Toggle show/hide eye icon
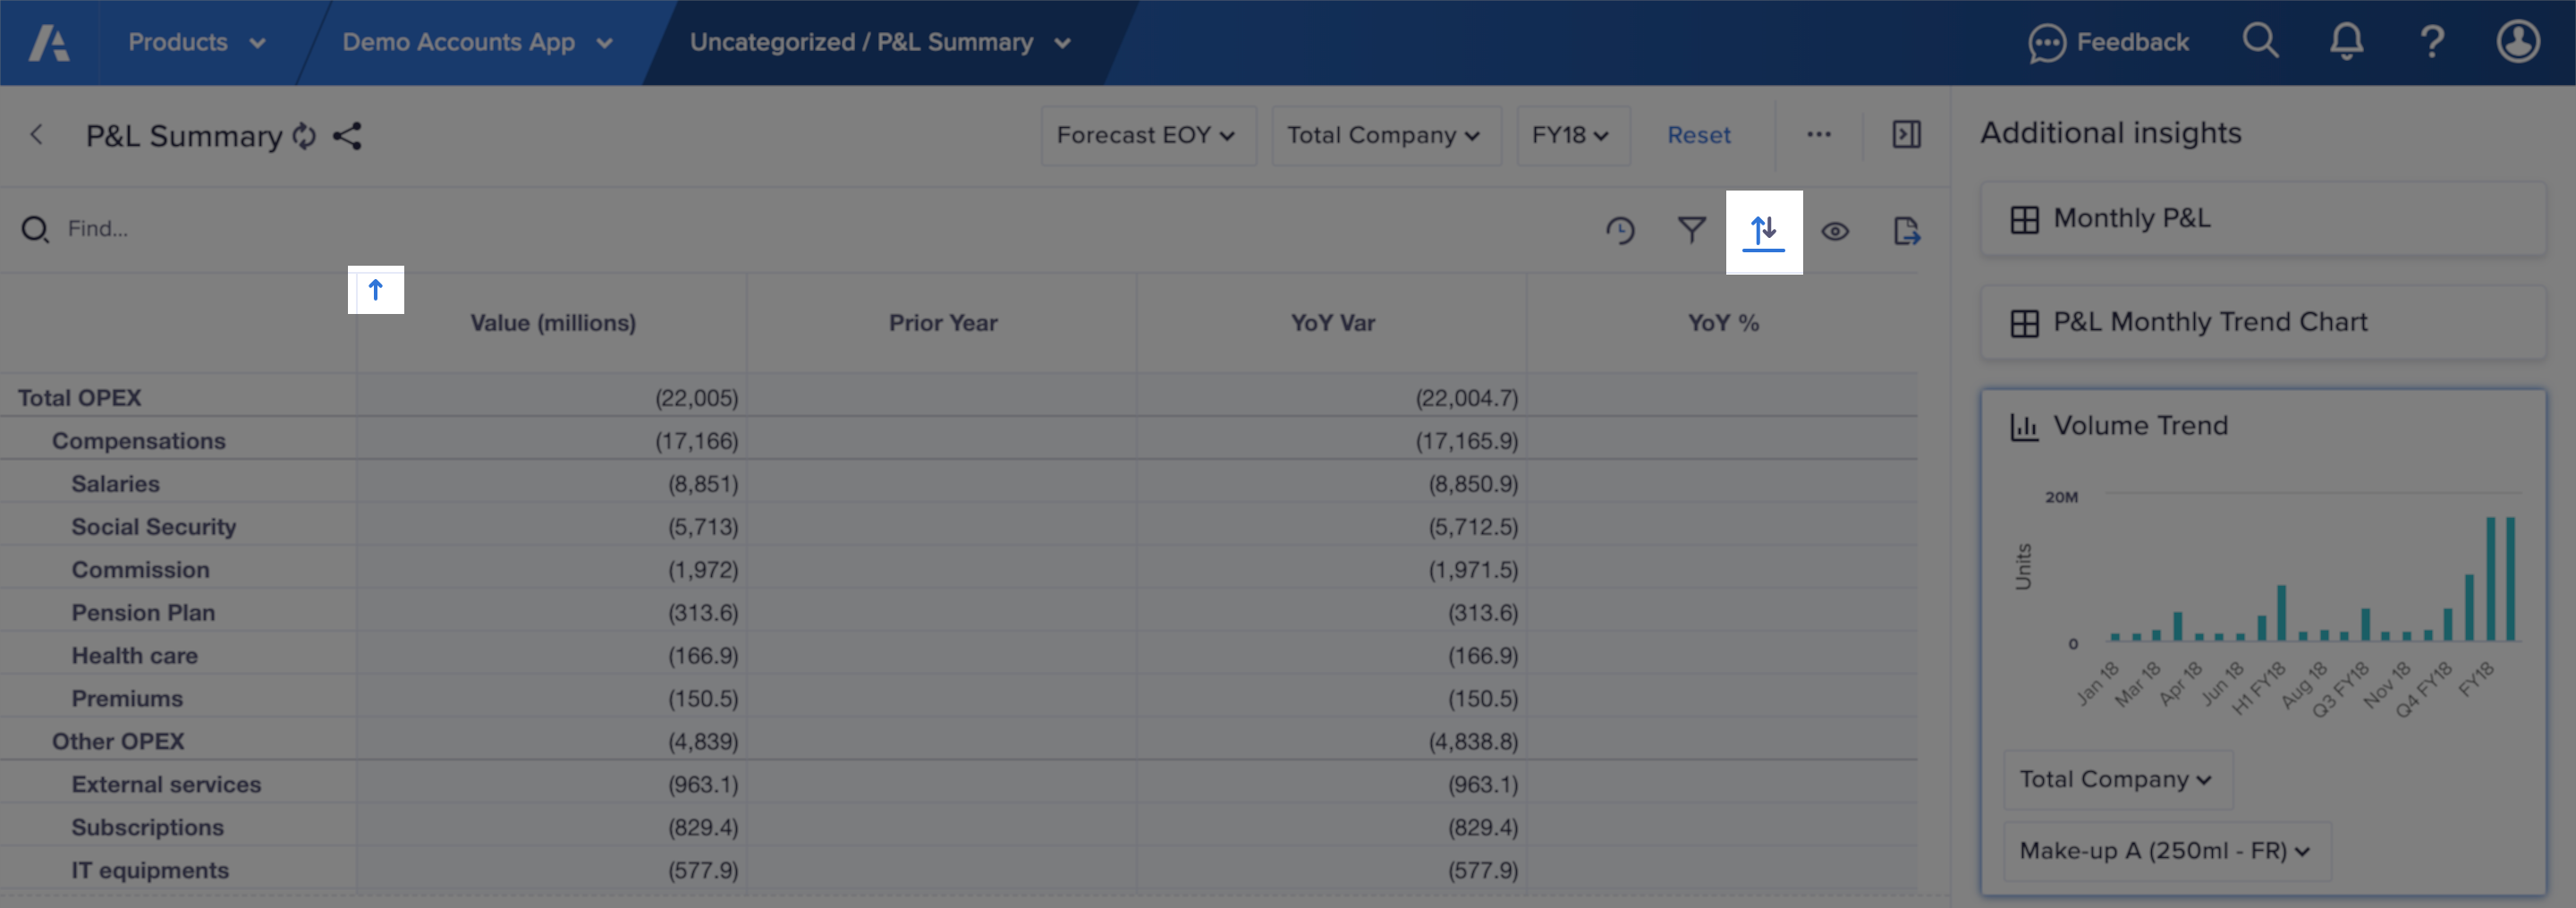 click(x=1835, y=231)
